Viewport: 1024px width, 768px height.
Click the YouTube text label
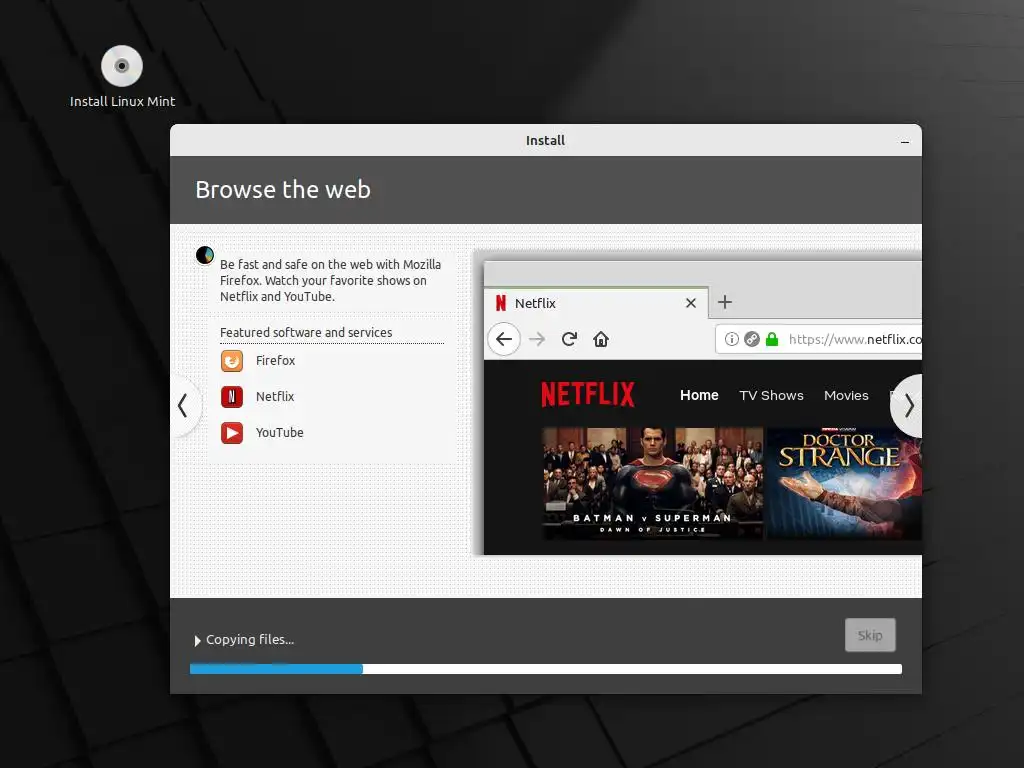click(280, 432)
